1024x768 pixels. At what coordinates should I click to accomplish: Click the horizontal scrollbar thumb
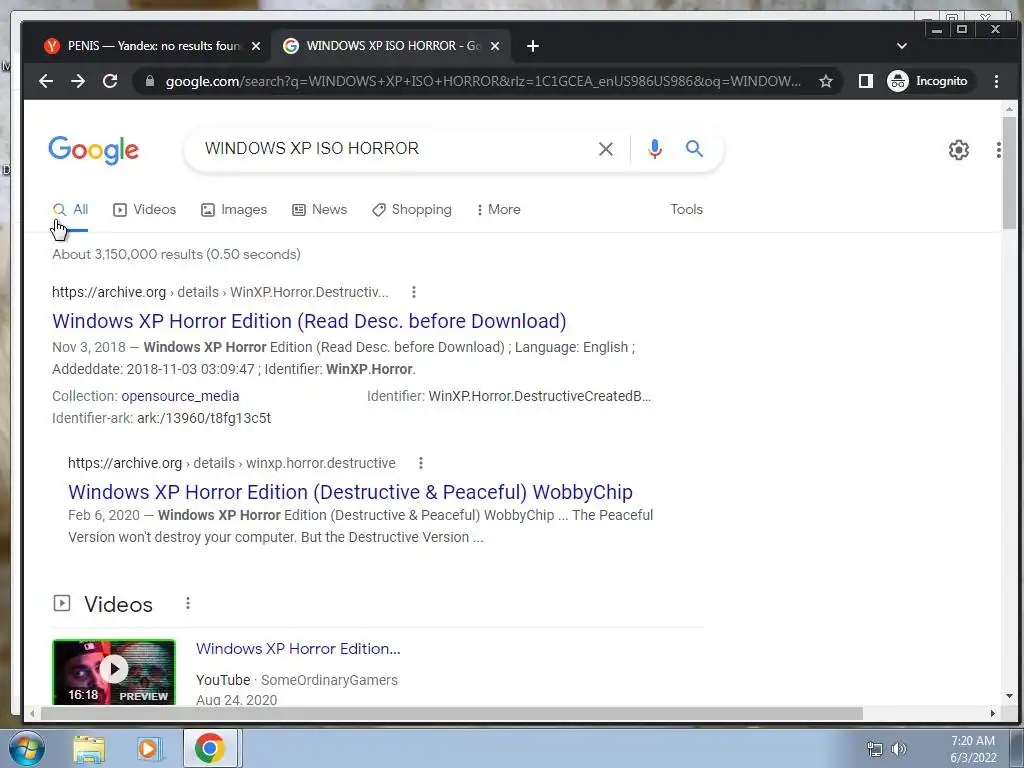click(452, 714)
